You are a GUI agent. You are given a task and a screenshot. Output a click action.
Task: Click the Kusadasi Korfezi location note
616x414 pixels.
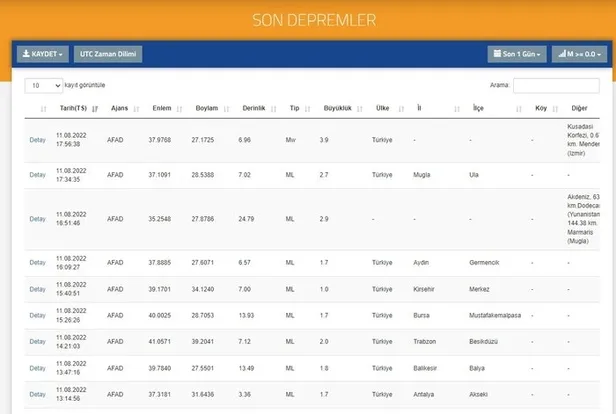point(583,140)
